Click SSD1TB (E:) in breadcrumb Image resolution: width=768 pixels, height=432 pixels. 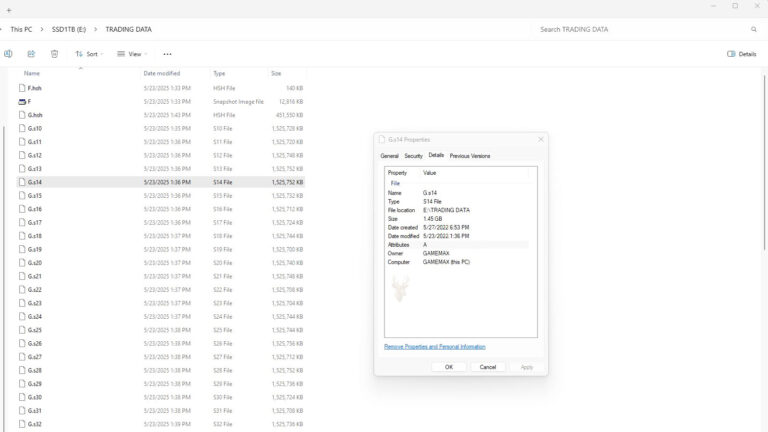pyautogui.click(x=69, y=29)
